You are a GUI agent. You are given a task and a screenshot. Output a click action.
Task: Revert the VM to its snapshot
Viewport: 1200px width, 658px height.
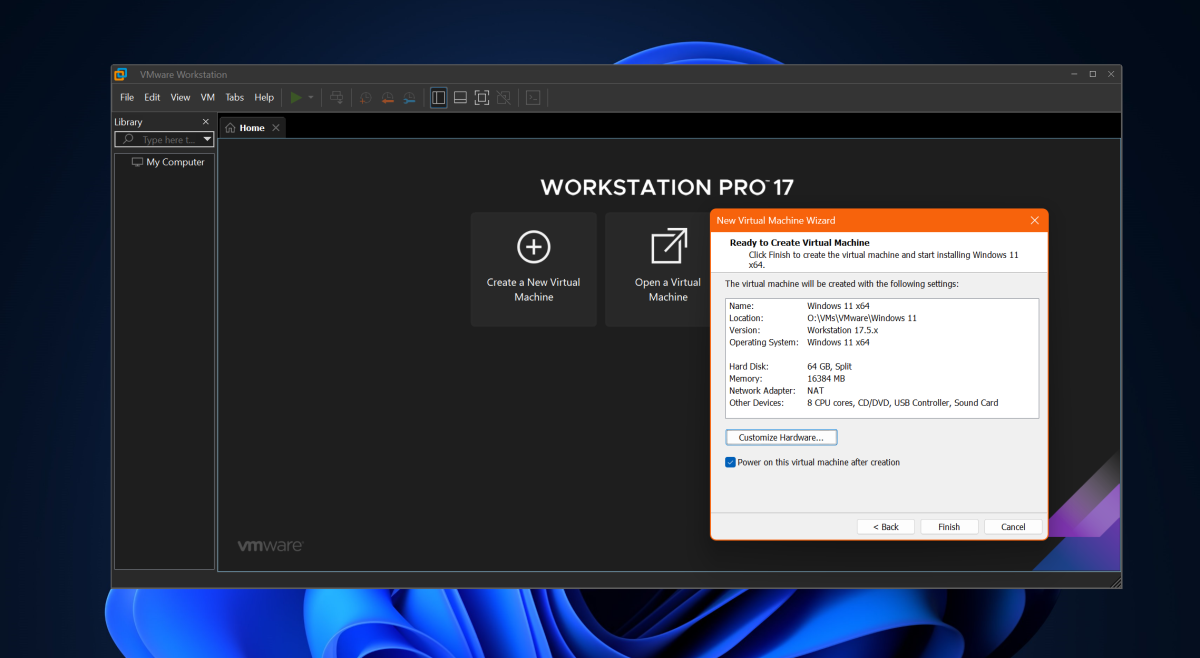387,97
